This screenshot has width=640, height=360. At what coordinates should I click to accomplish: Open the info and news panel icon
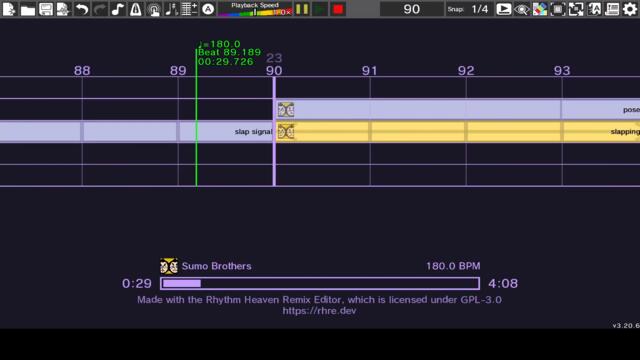point(612,9)
